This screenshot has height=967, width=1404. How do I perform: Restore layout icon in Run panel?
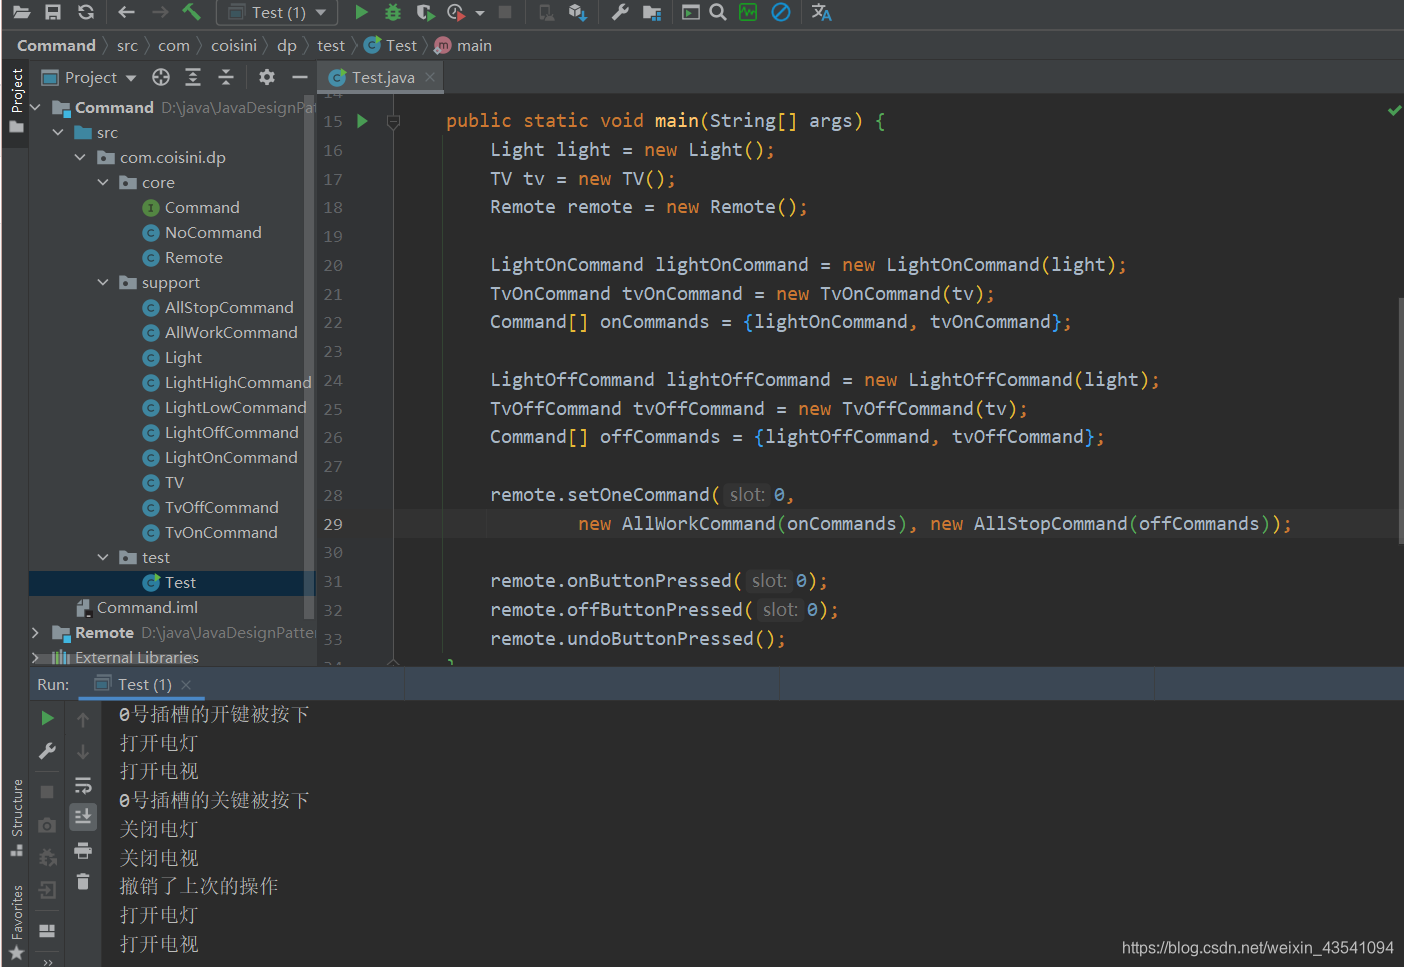[x=47, y=930]
